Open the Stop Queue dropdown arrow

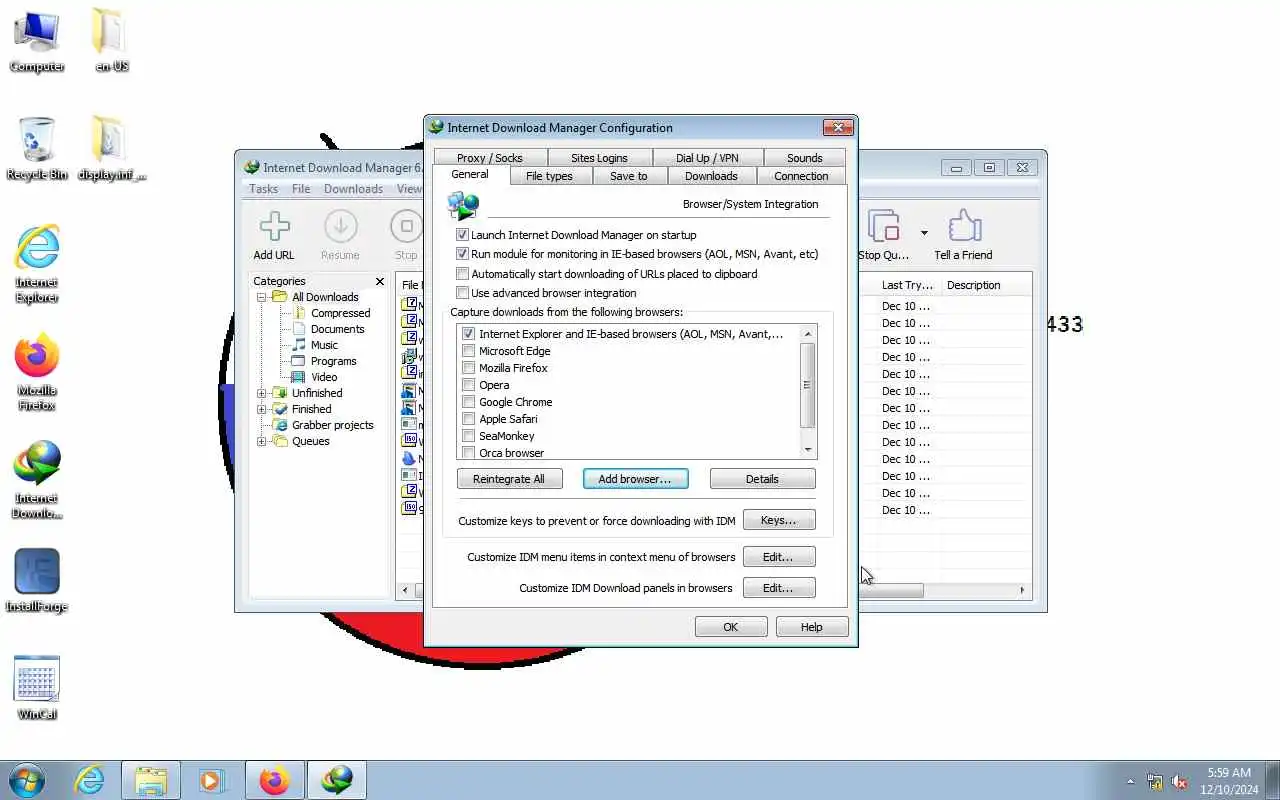tap(924, 233)
